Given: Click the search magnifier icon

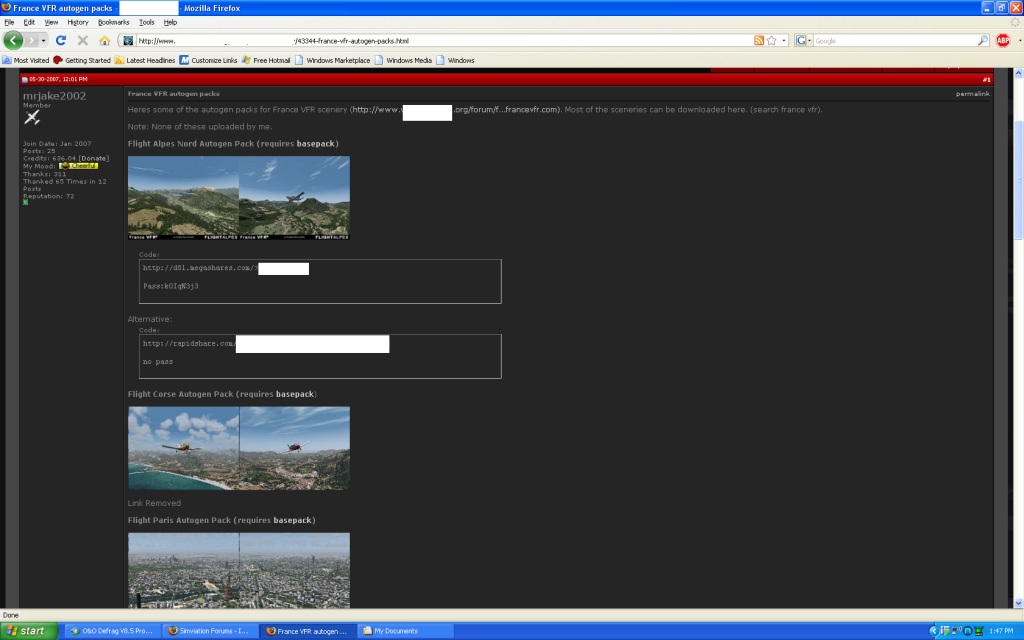Looking at the screenshot, I should 982,41.
